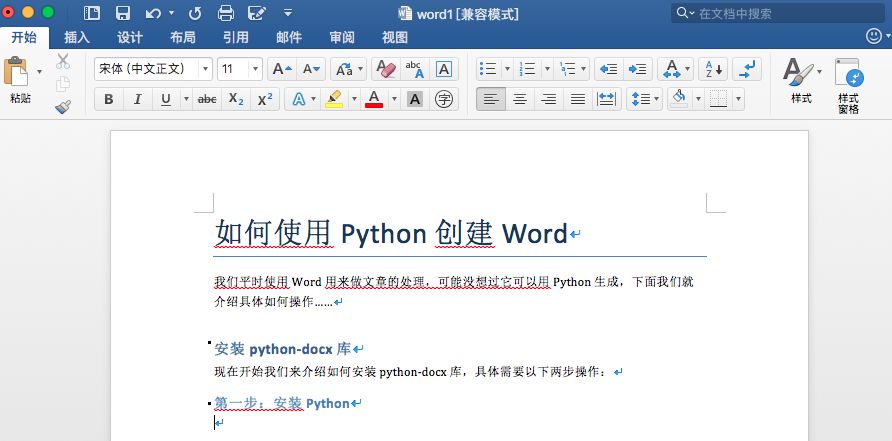Open the Styles Pane (样式窗格)

(848, 85)
